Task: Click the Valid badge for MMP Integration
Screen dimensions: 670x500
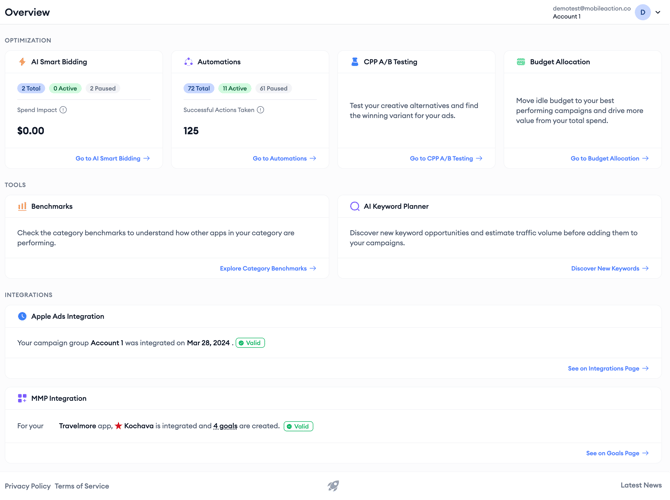Action: click(298, 426)
